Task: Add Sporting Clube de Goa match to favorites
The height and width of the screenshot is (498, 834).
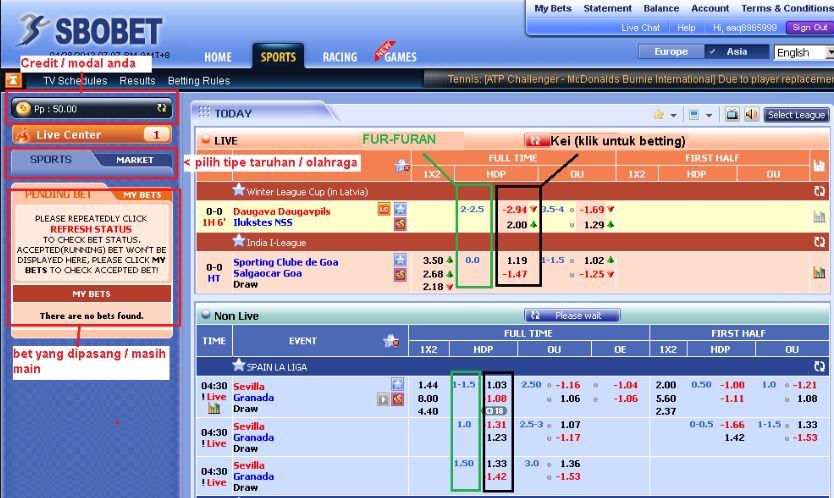Action: [400, 260]
